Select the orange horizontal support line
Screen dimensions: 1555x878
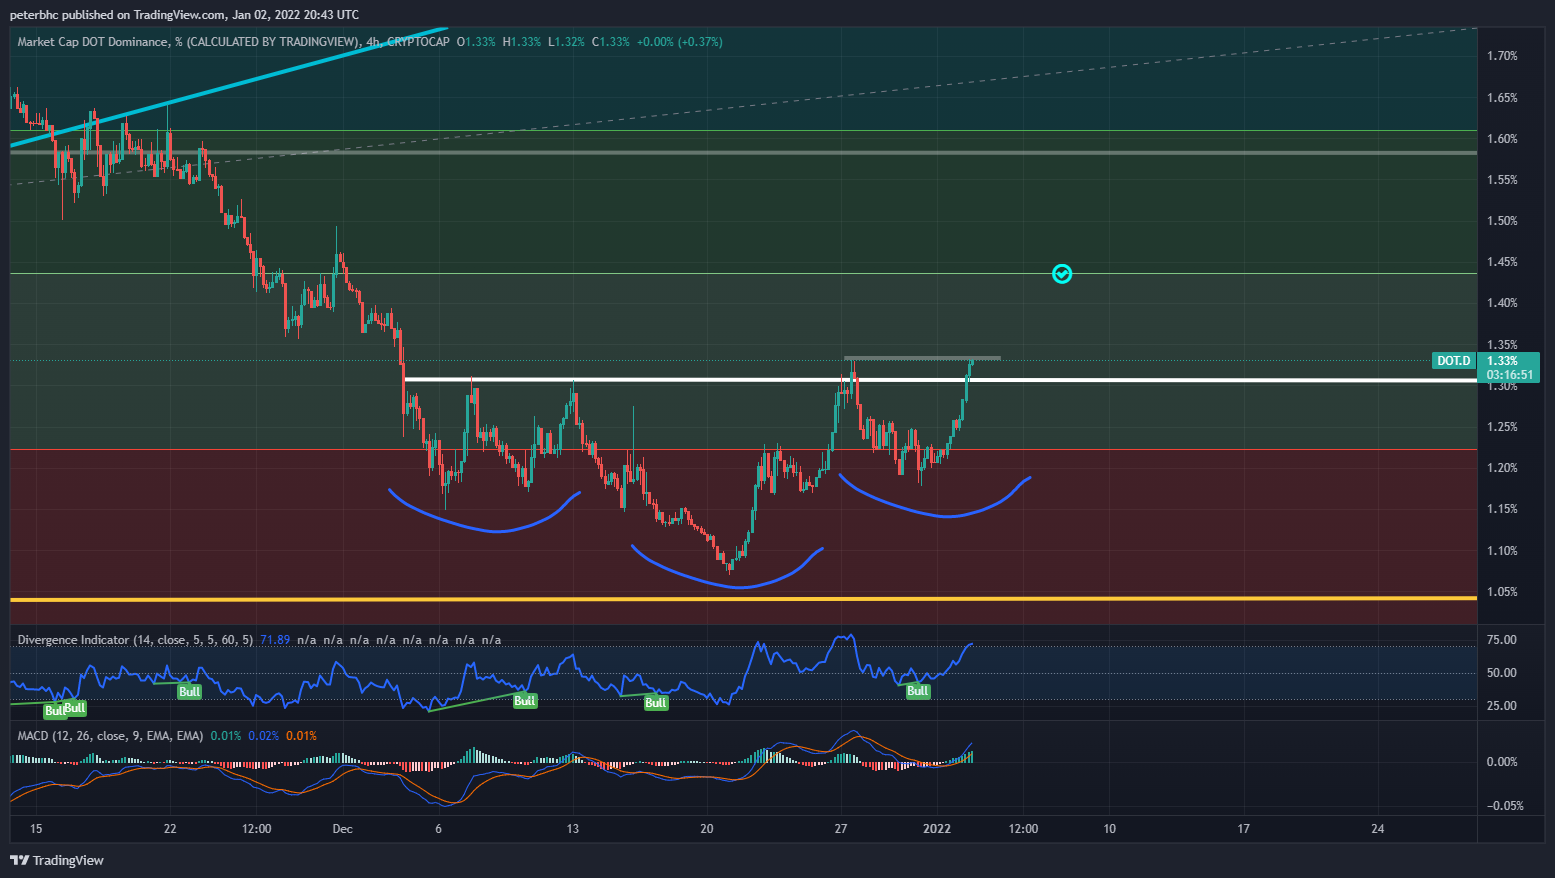click(x=743, y=599)
